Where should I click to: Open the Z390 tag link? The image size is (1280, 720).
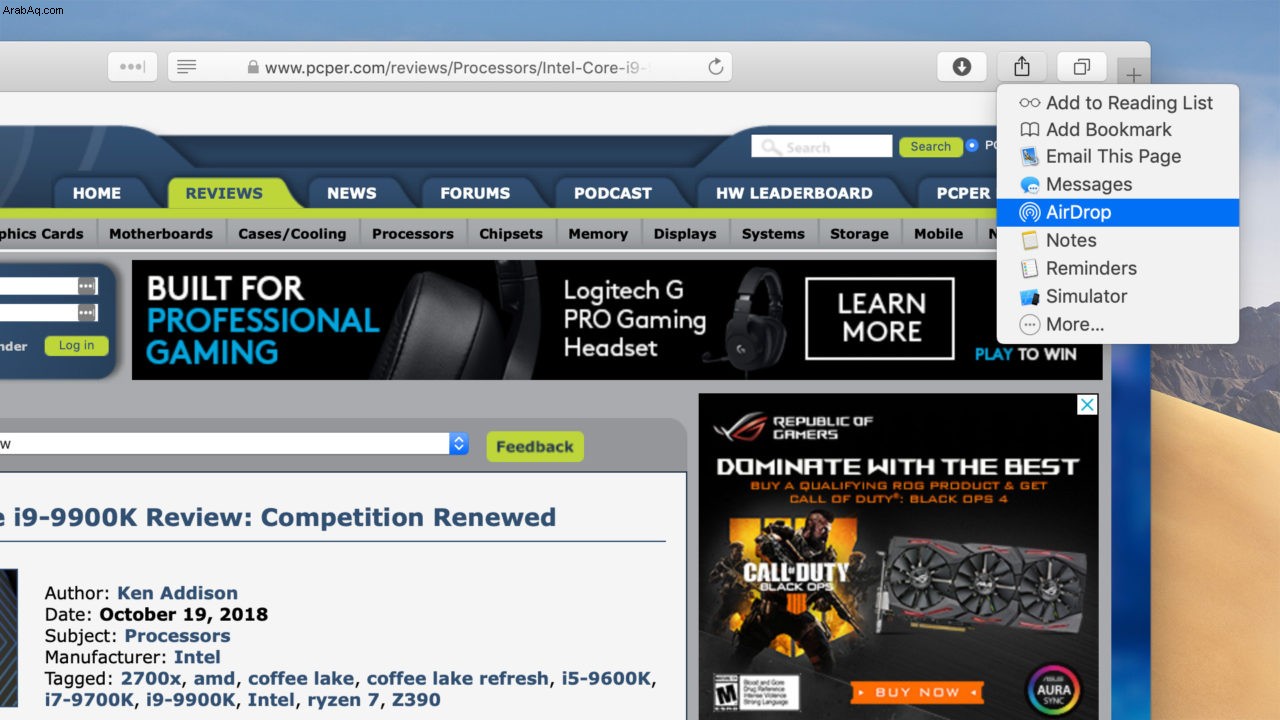point(417,699)
